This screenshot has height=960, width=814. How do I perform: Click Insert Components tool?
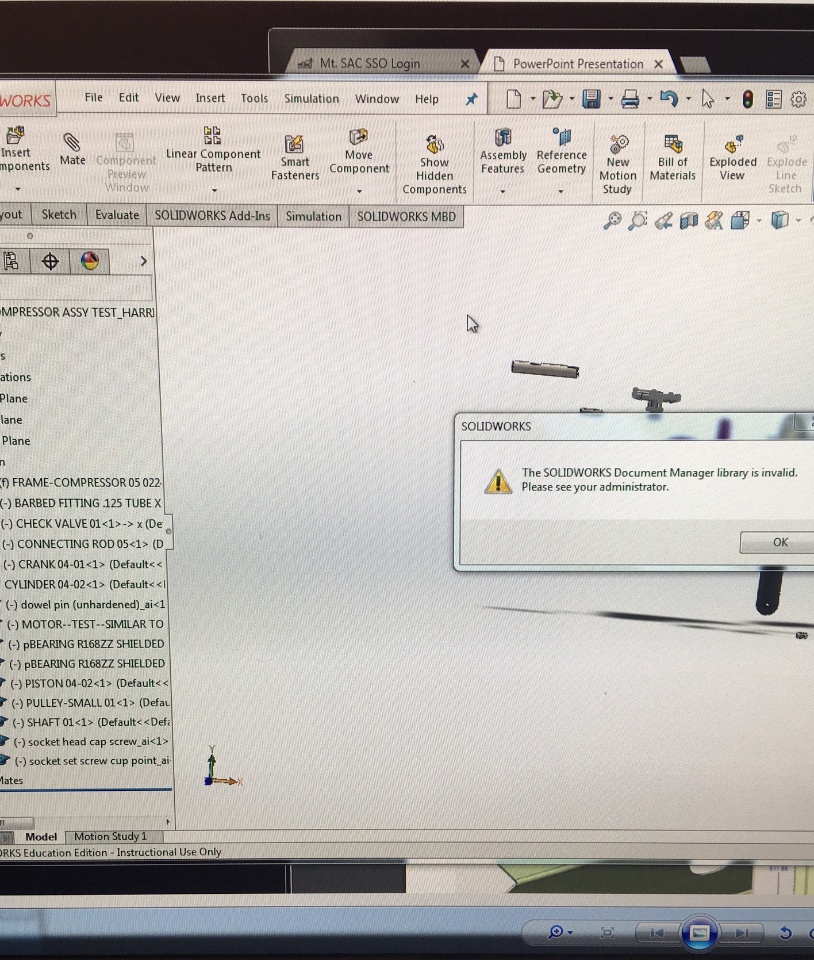point(18,150)
